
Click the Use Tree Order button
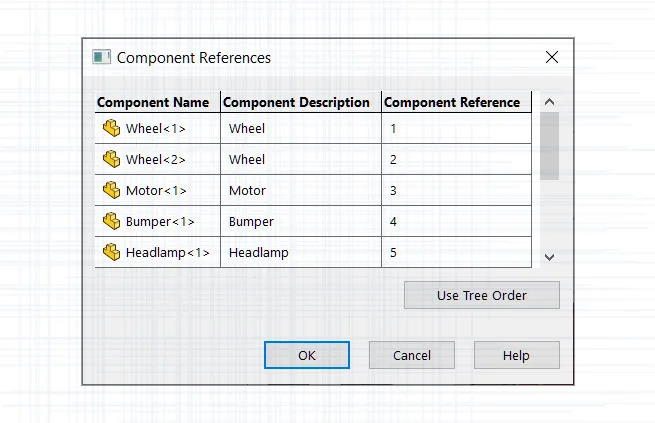pyautogui.click(x=482, y=295)
